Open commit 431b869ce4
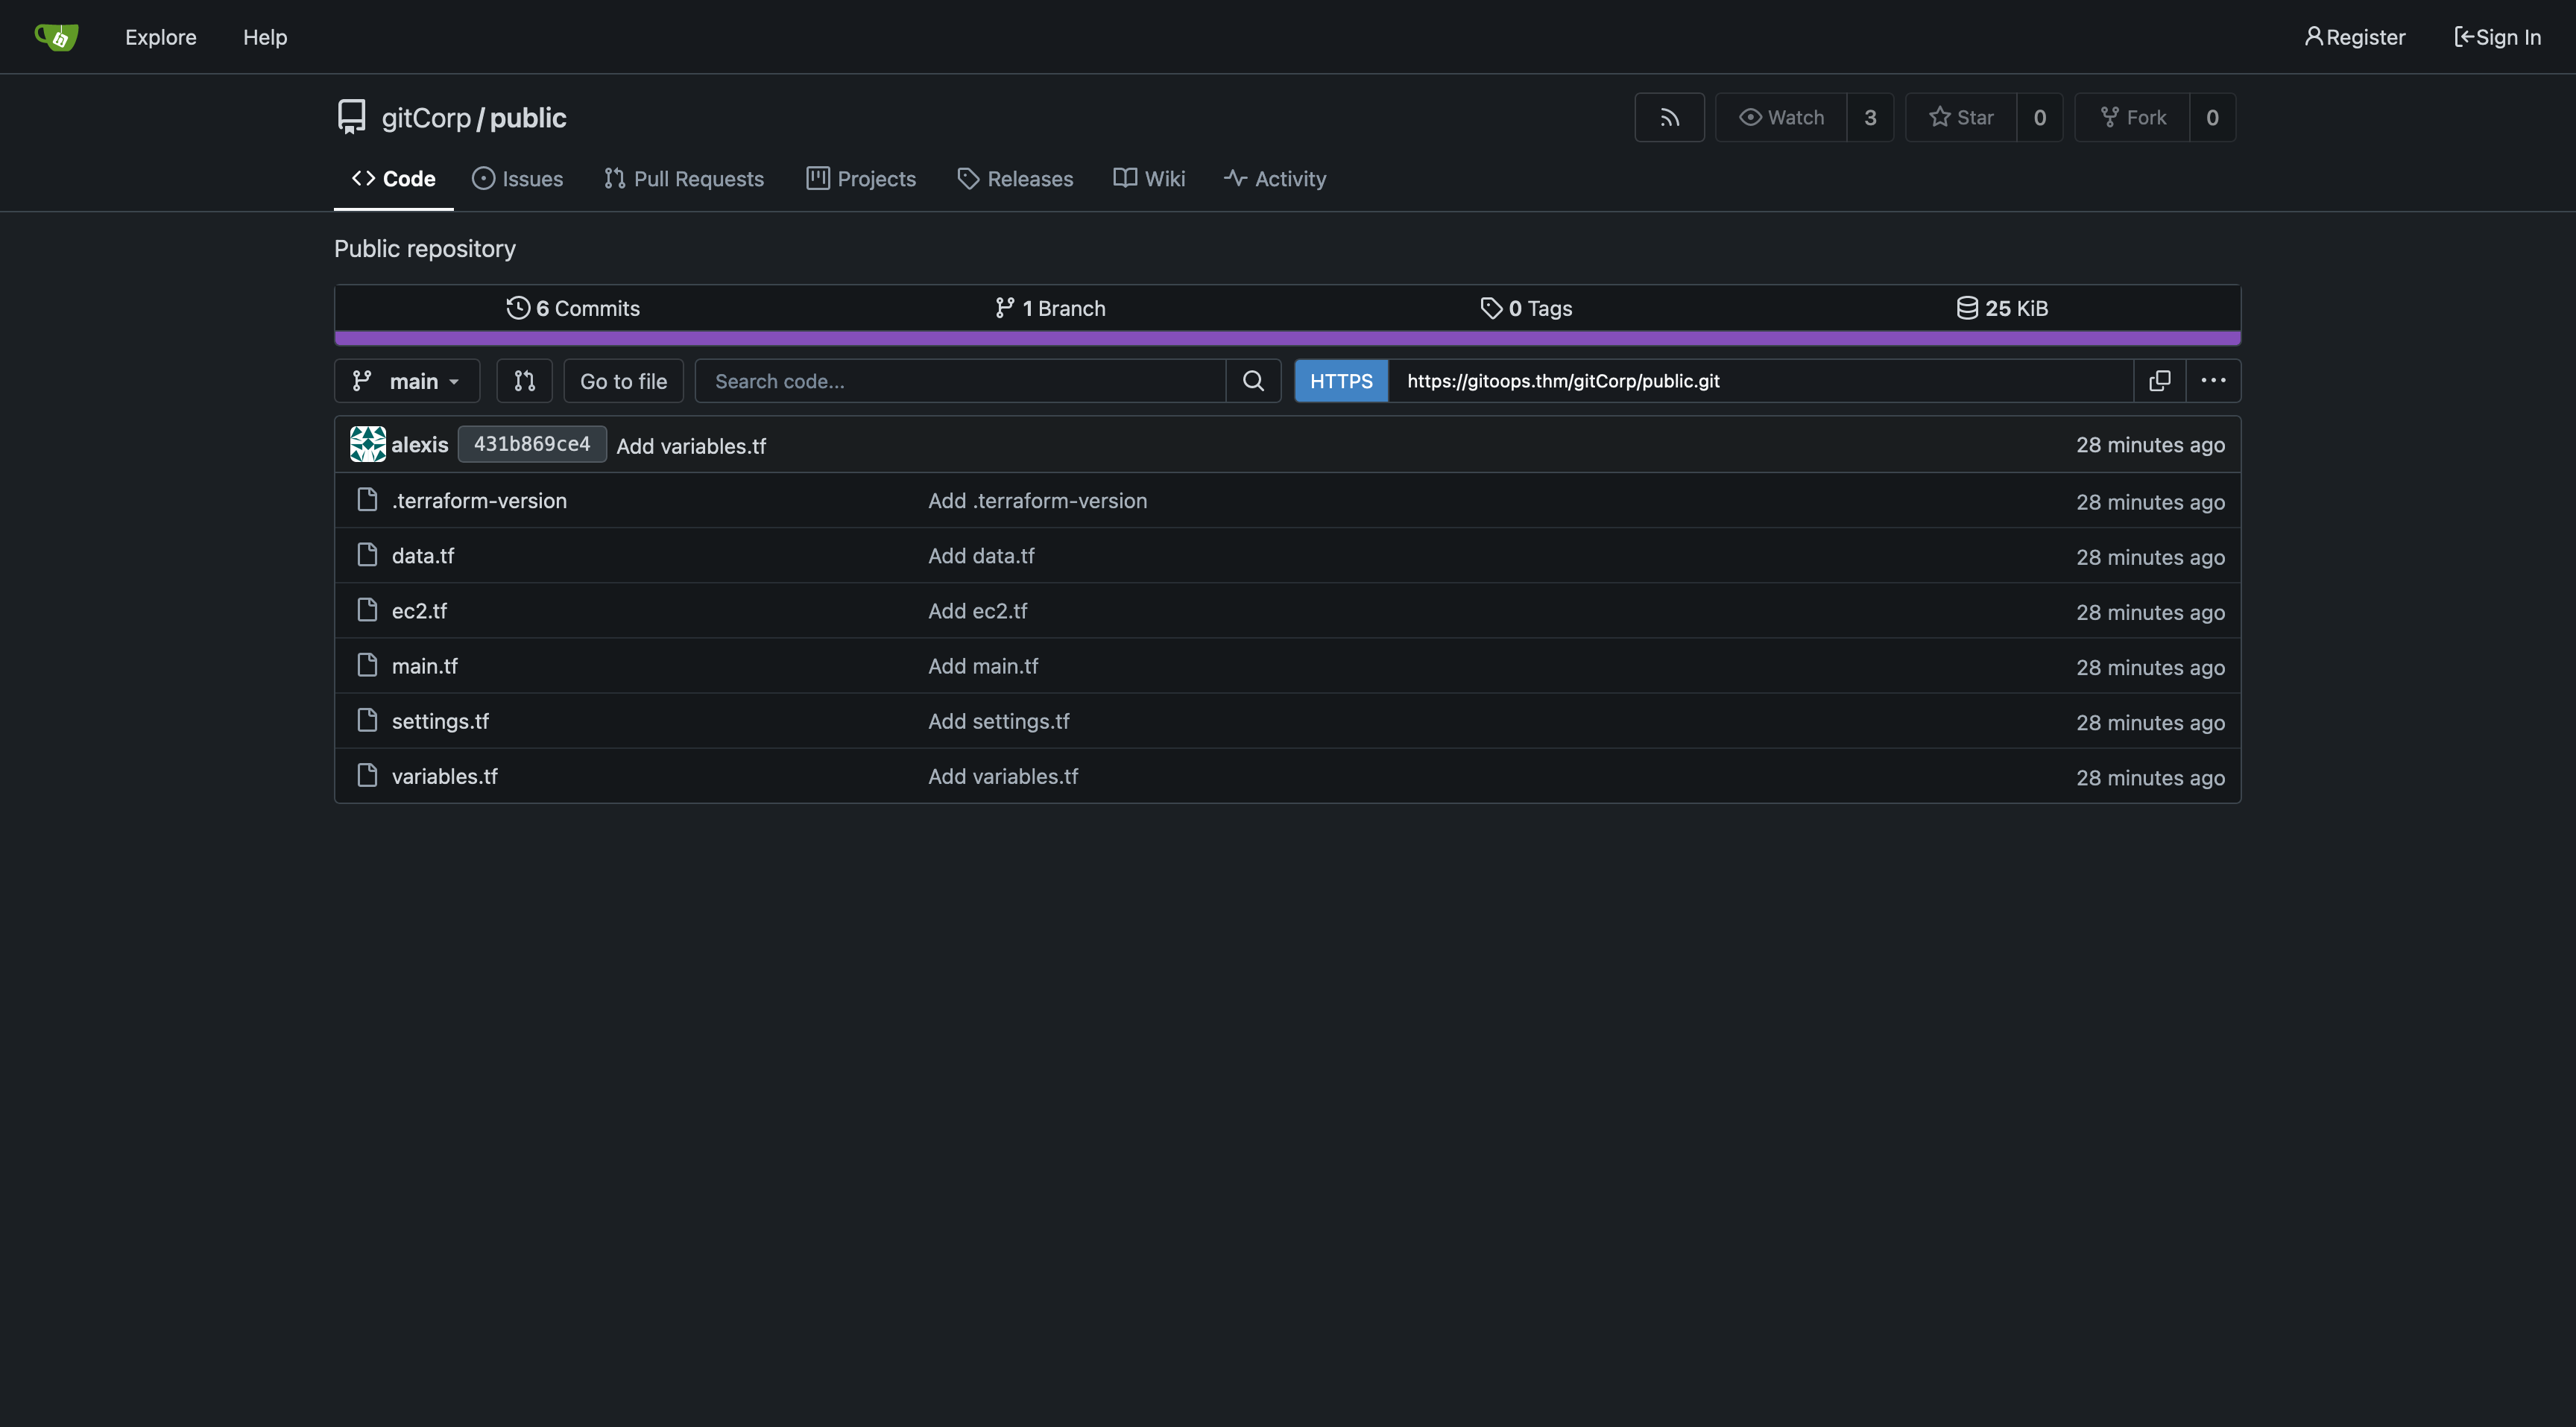The width and height of the screenshot is (2576, 1427). [x=532, y=444]
